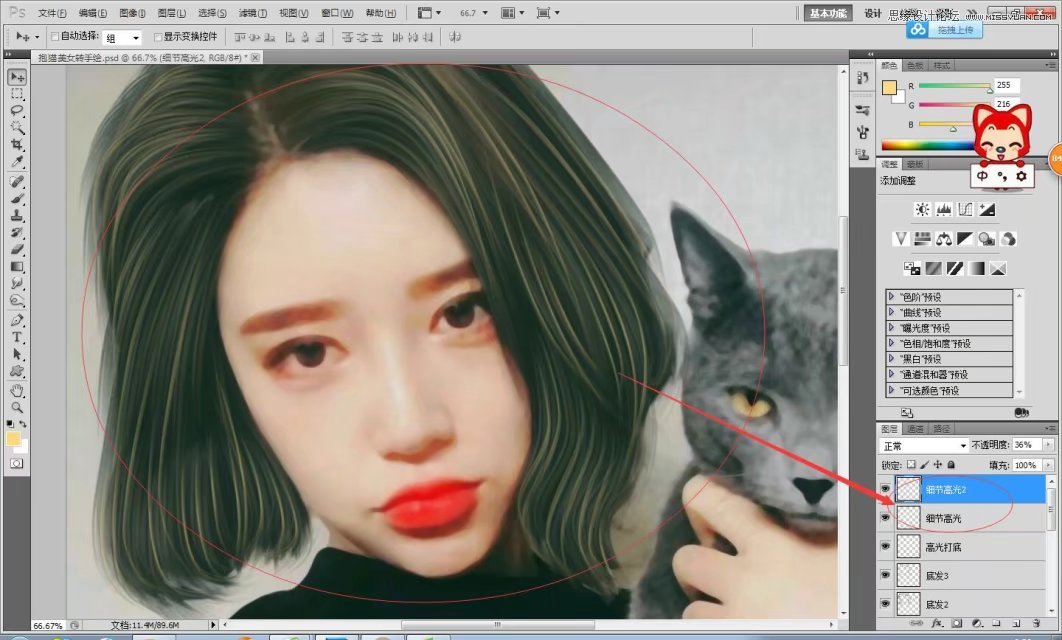The height and width of the screenshot is (640, 1062).
Task: Select the Gradient tool
Action: [17, 266]
